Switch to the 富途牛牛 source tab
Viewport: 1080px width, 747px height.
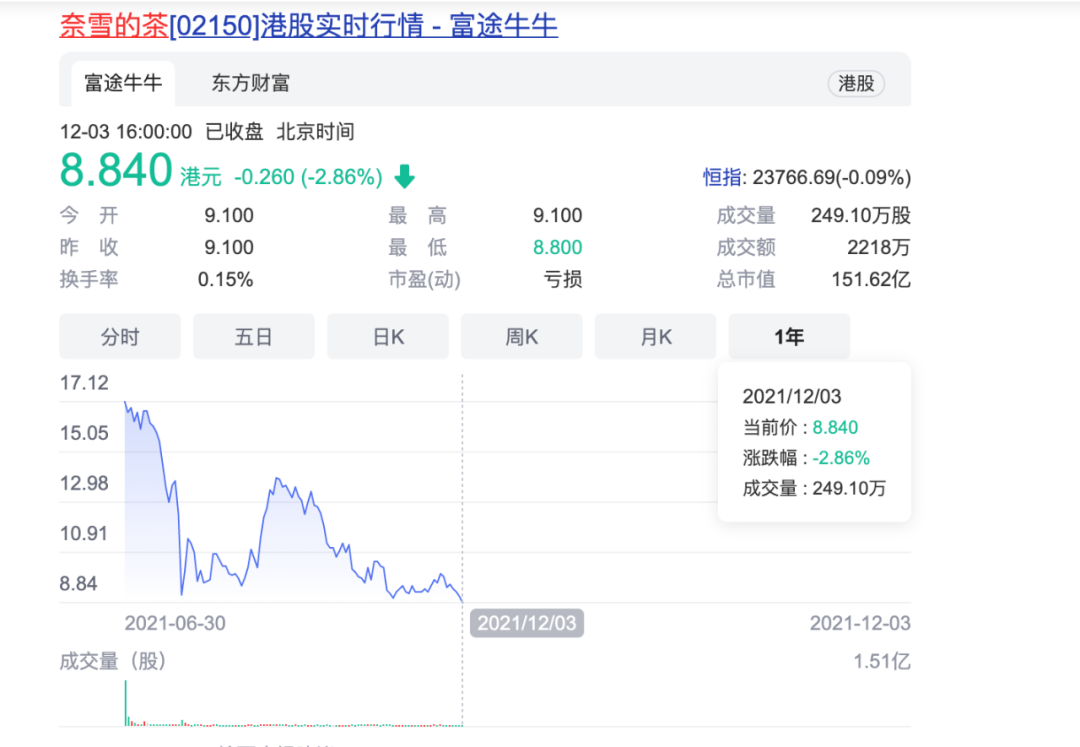pos(123,83)
